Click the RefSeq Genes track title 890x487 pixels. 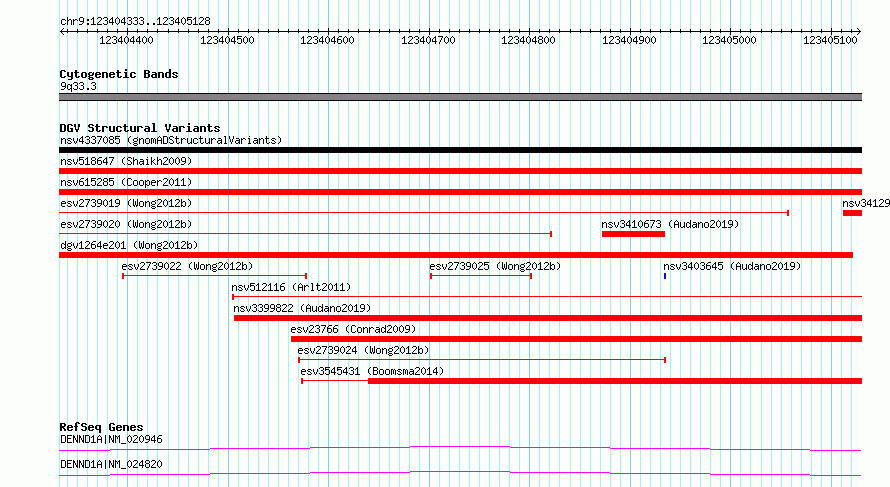click(101, 427)
